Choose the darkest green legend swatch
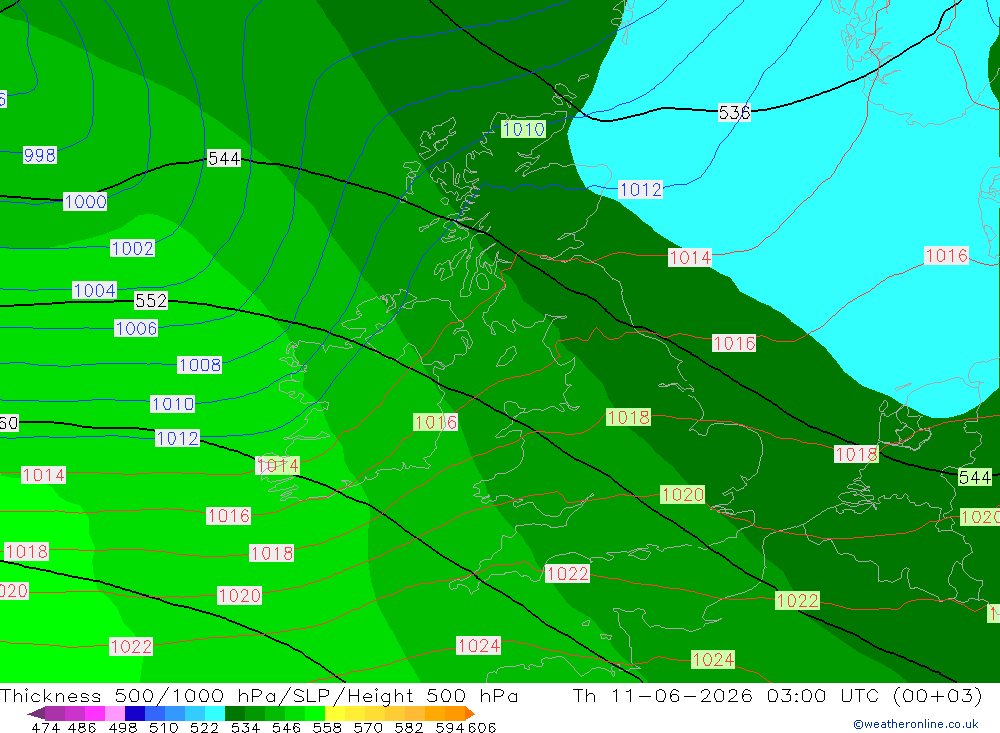This screenshot has width=1000, height=733. coord(235,713)
